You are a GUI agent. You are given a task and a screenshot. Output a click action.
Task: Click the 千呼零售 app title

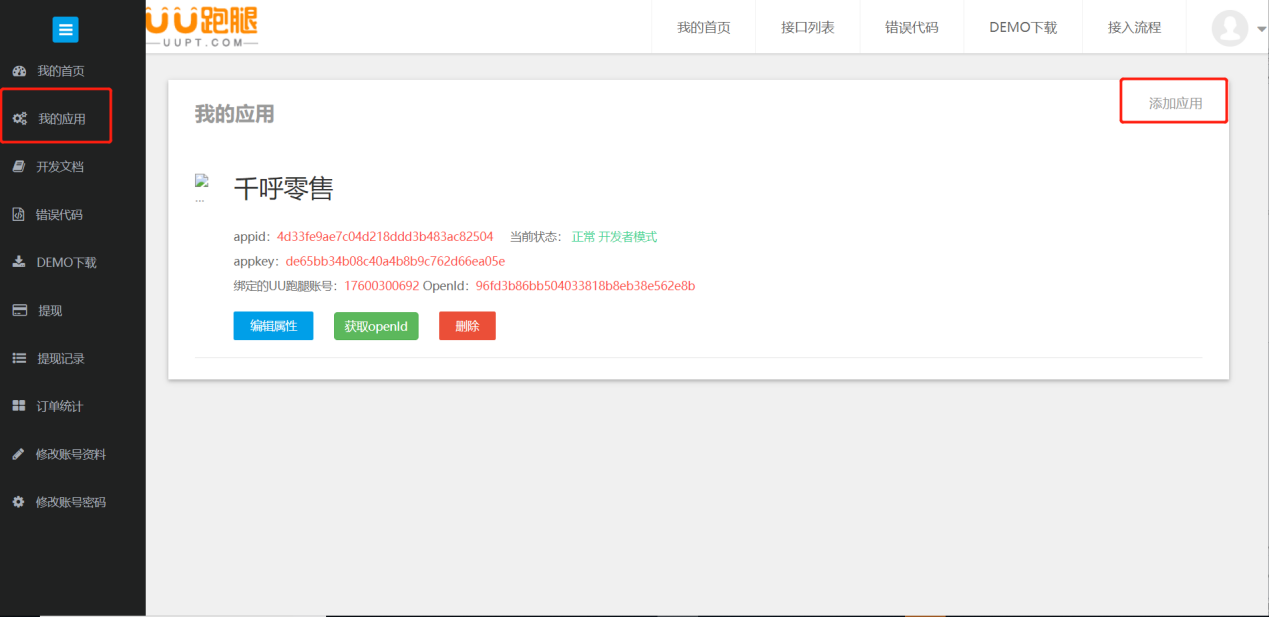(283, 188)
